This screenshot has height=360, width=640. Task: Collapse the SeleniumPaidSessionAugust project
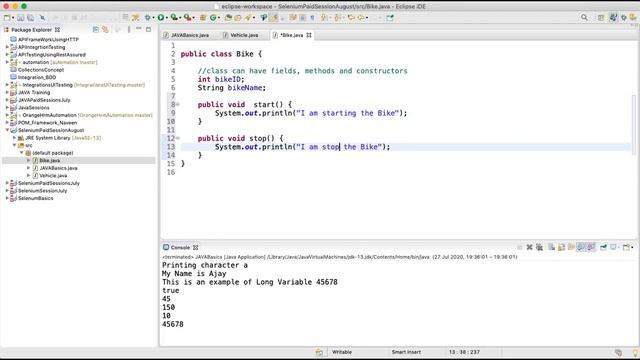7,130
